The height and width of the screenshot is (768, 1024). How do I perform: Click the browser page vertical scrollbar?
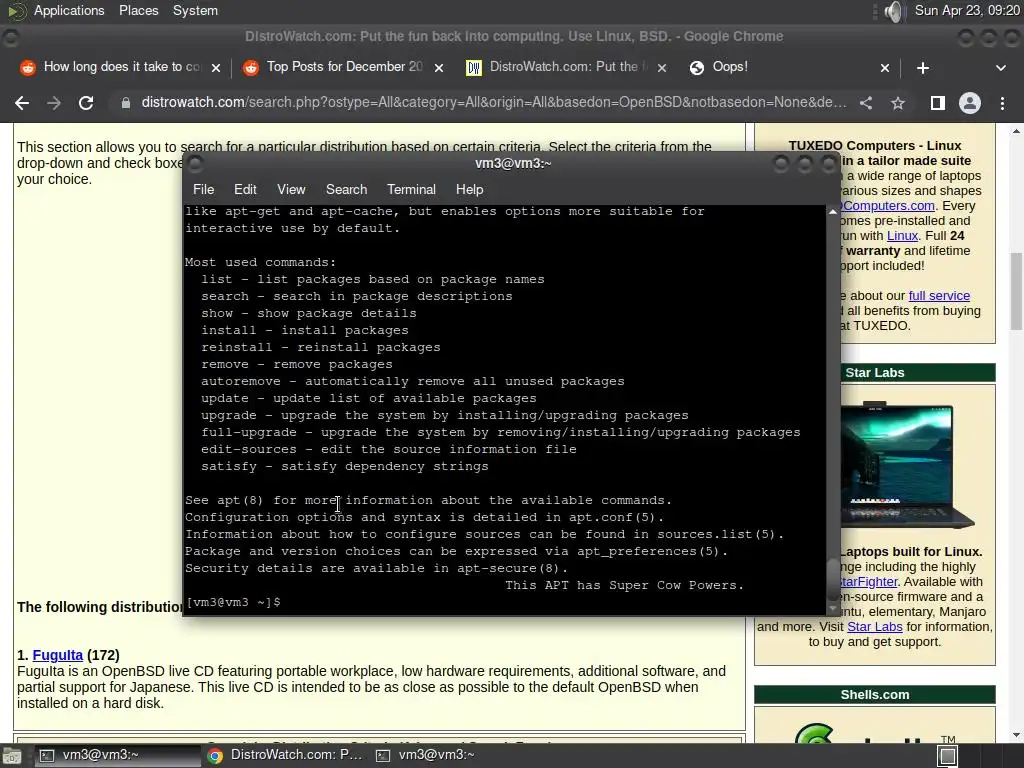point(1016,291)
